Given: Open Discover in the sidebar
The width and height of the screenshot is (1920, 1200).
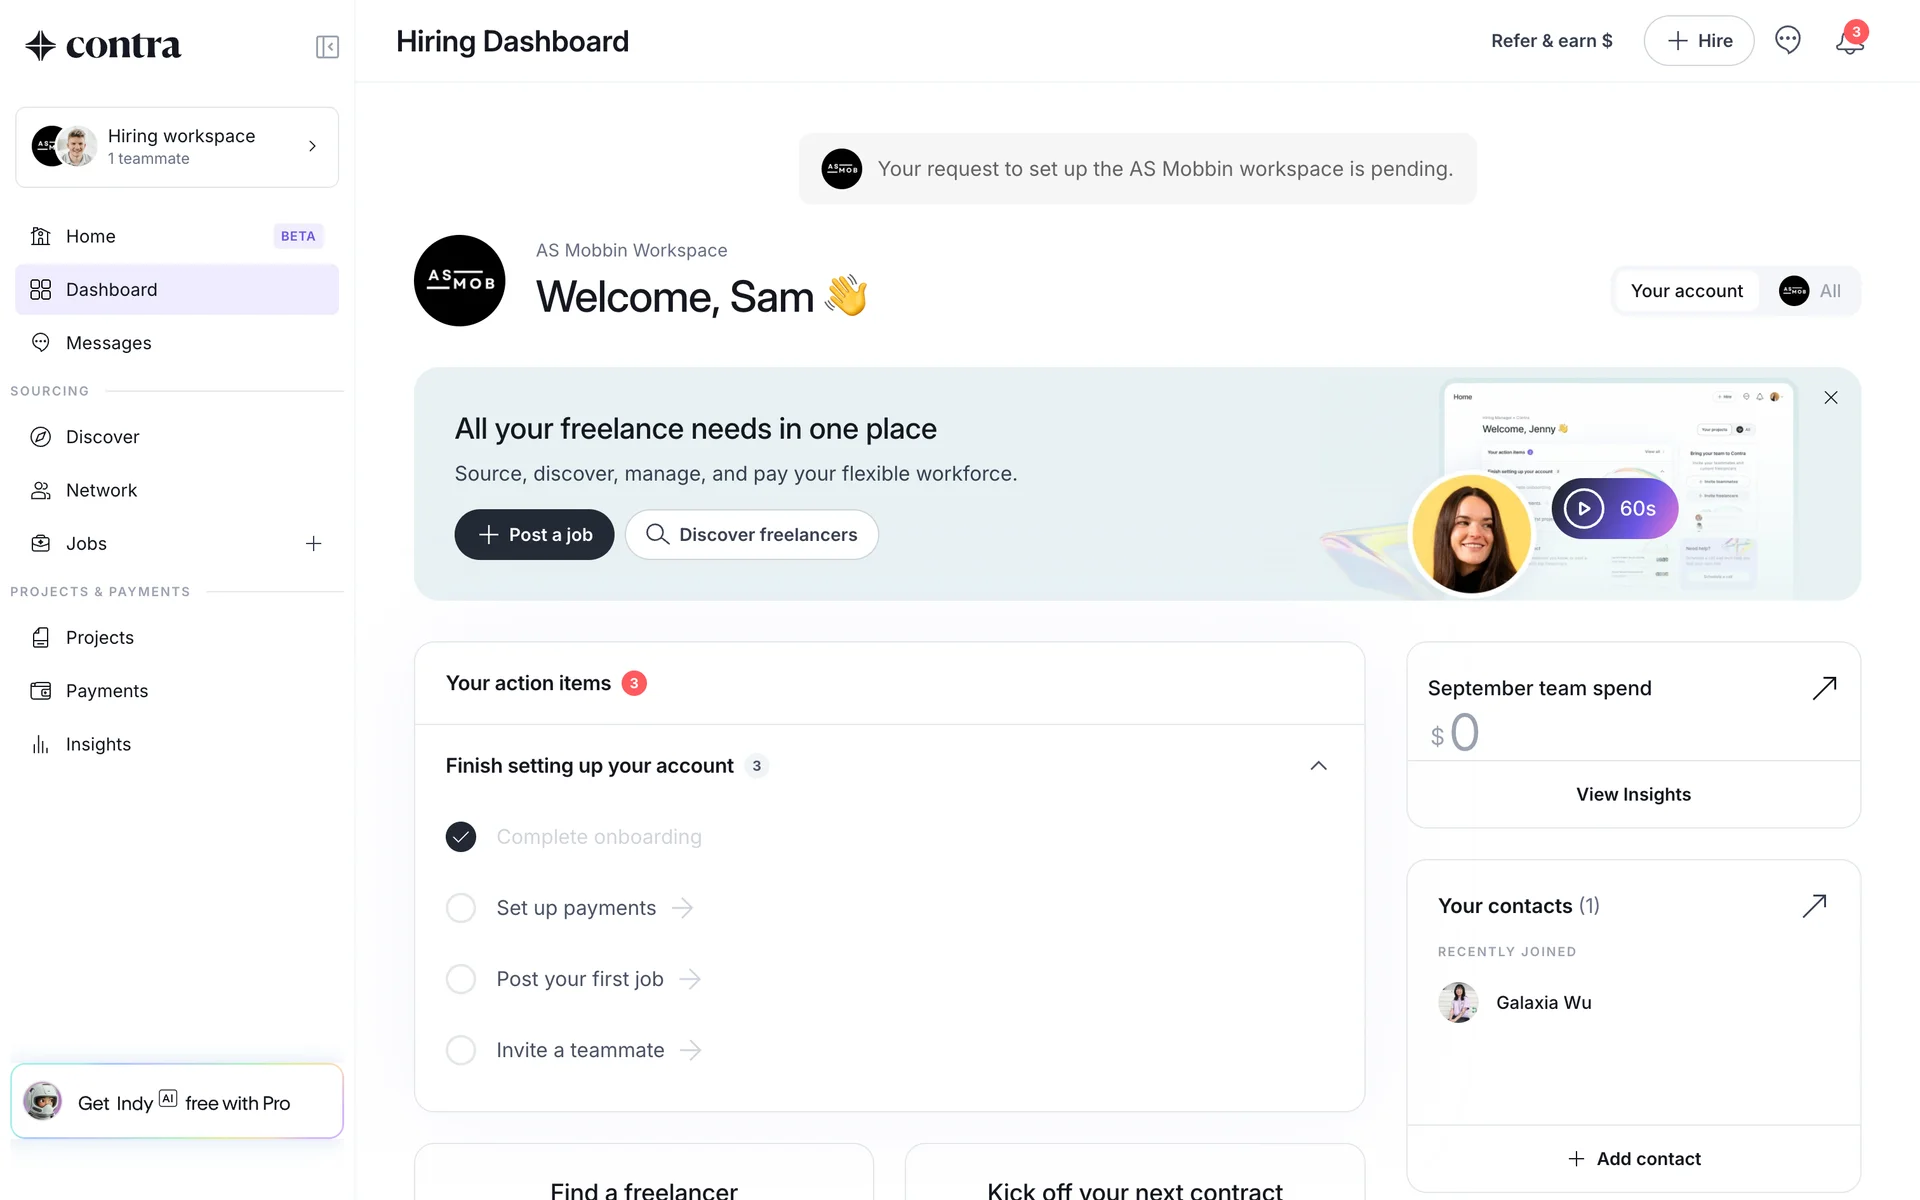Looking at the screenshot, I should [x=102, y=437].
